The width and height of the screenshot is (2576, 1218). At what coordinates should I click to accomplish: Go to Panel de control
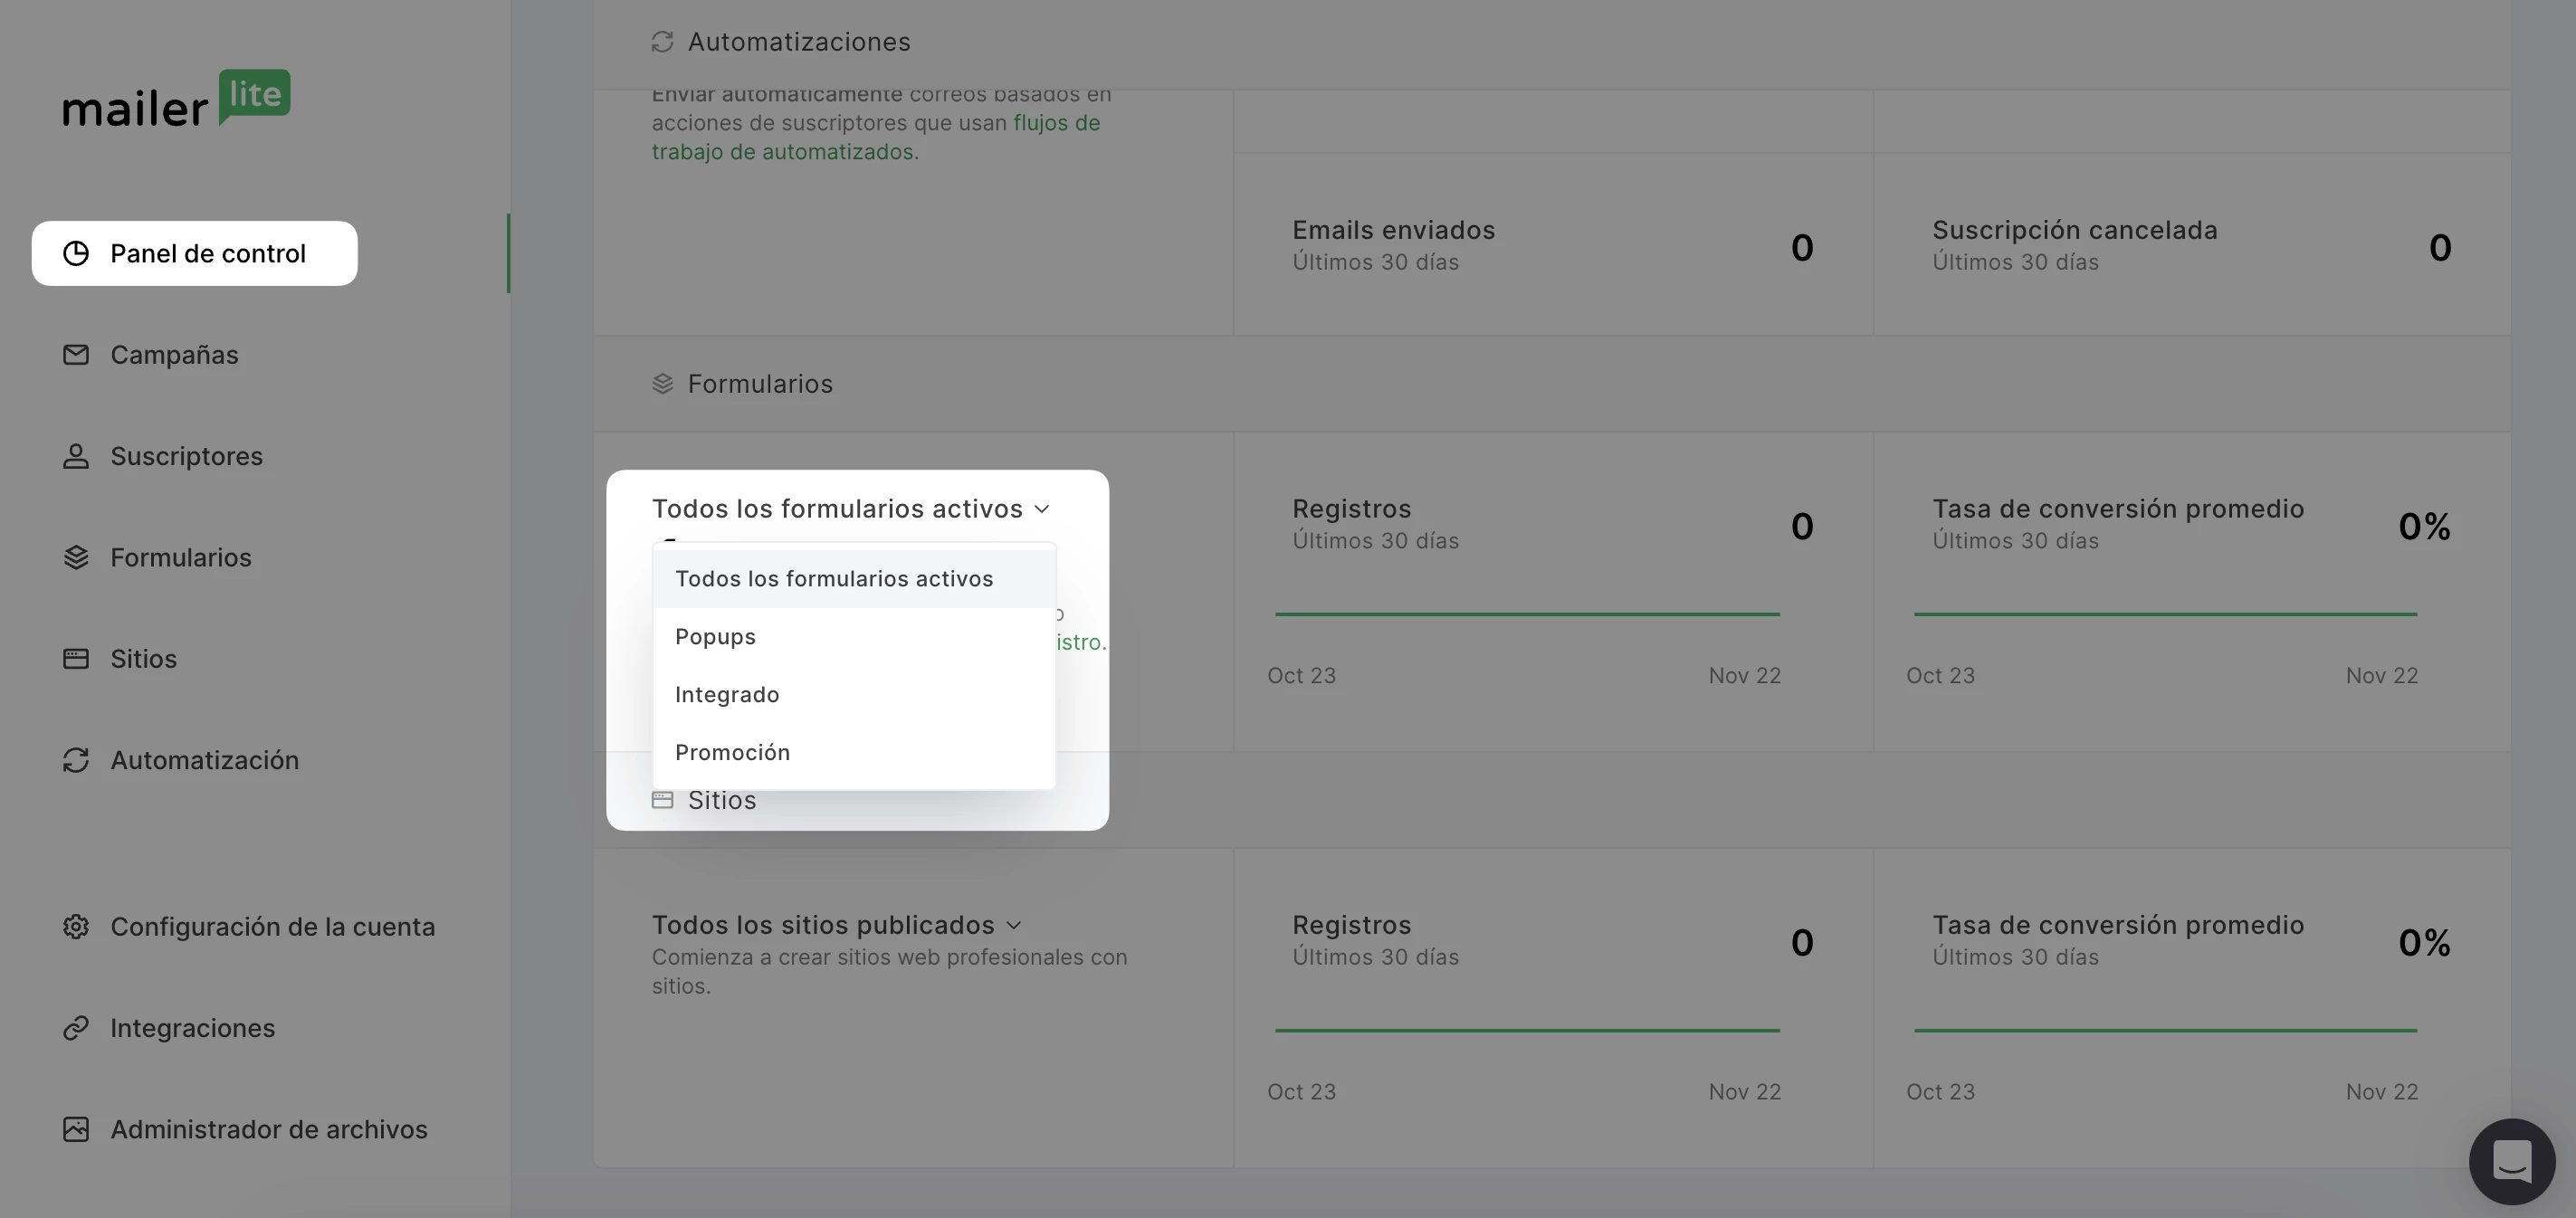pyautogui.click(x=194, y=253)
